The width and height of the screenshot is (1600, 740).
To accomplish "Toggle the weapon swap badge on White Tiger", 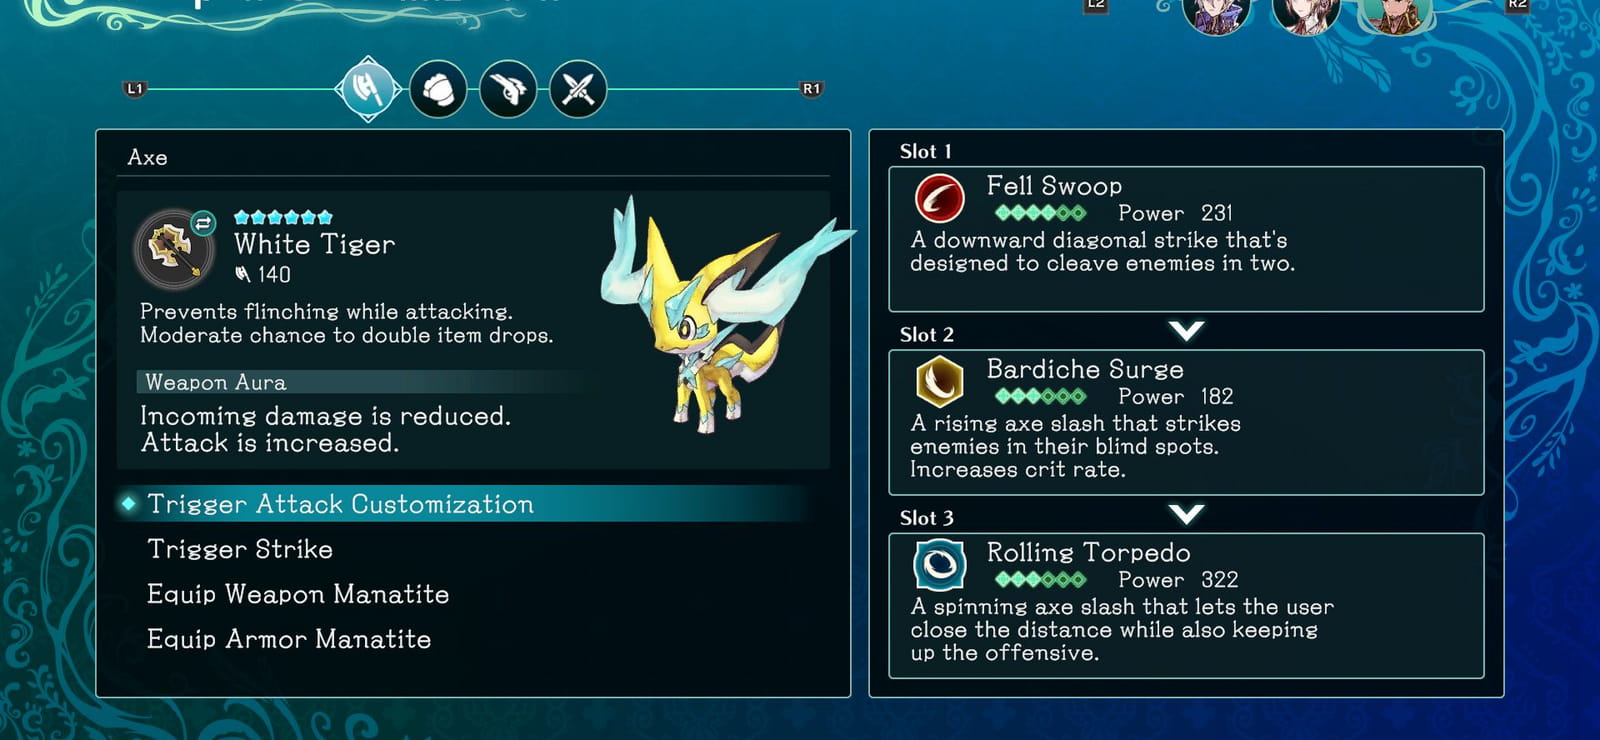I will 203,223.
